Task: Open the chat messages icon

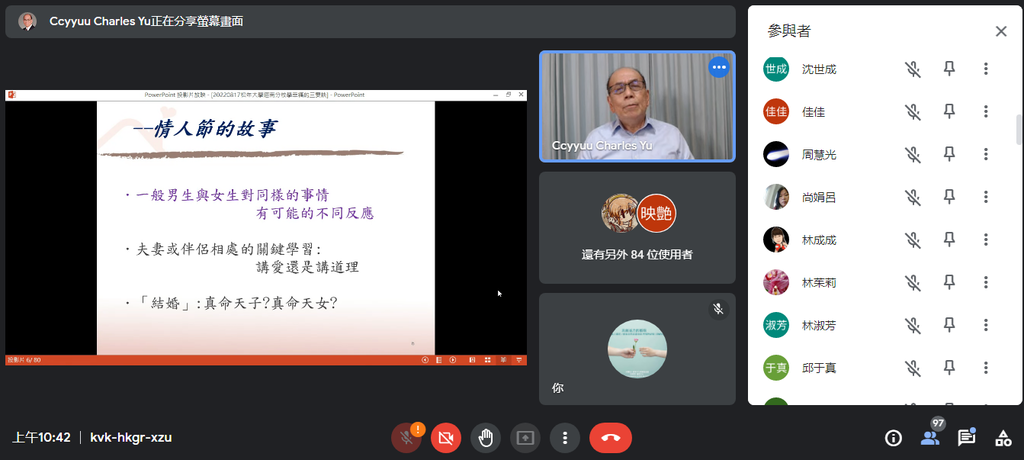Action: click(967, 438)
